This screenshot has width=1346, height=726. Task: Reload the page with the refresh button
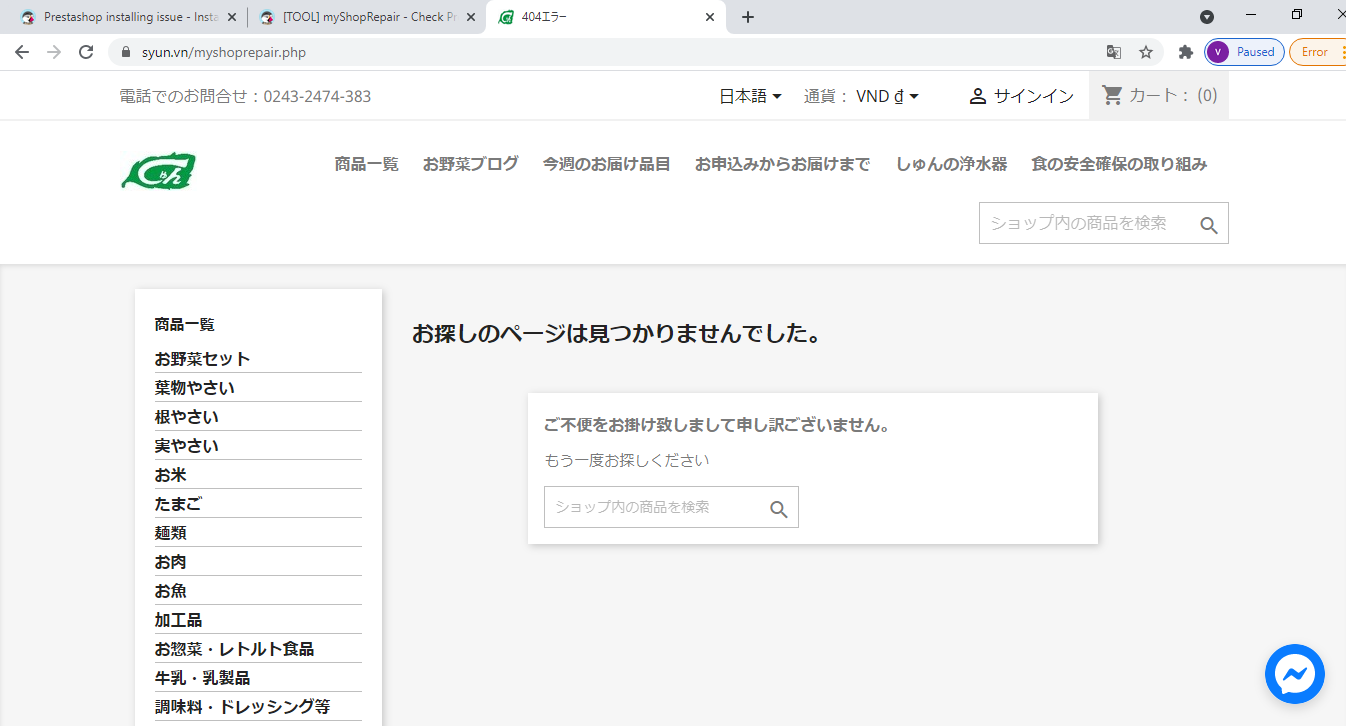pyautogui.click(x=86, y=52)
